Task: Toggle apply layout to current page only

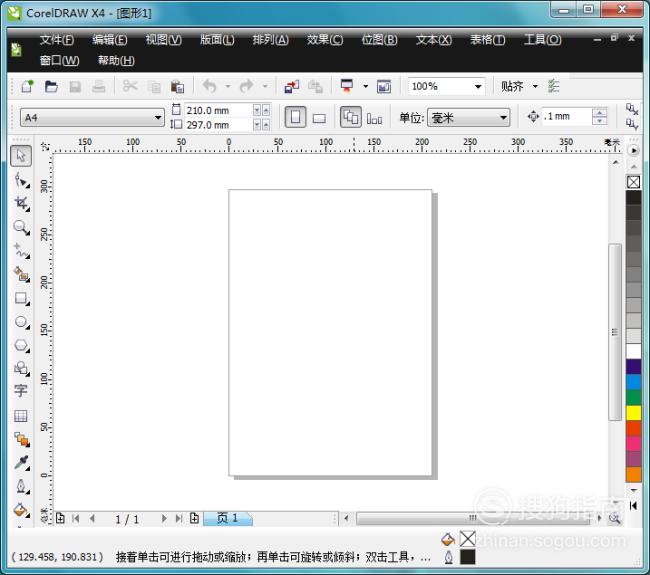Action: (374, 119)
